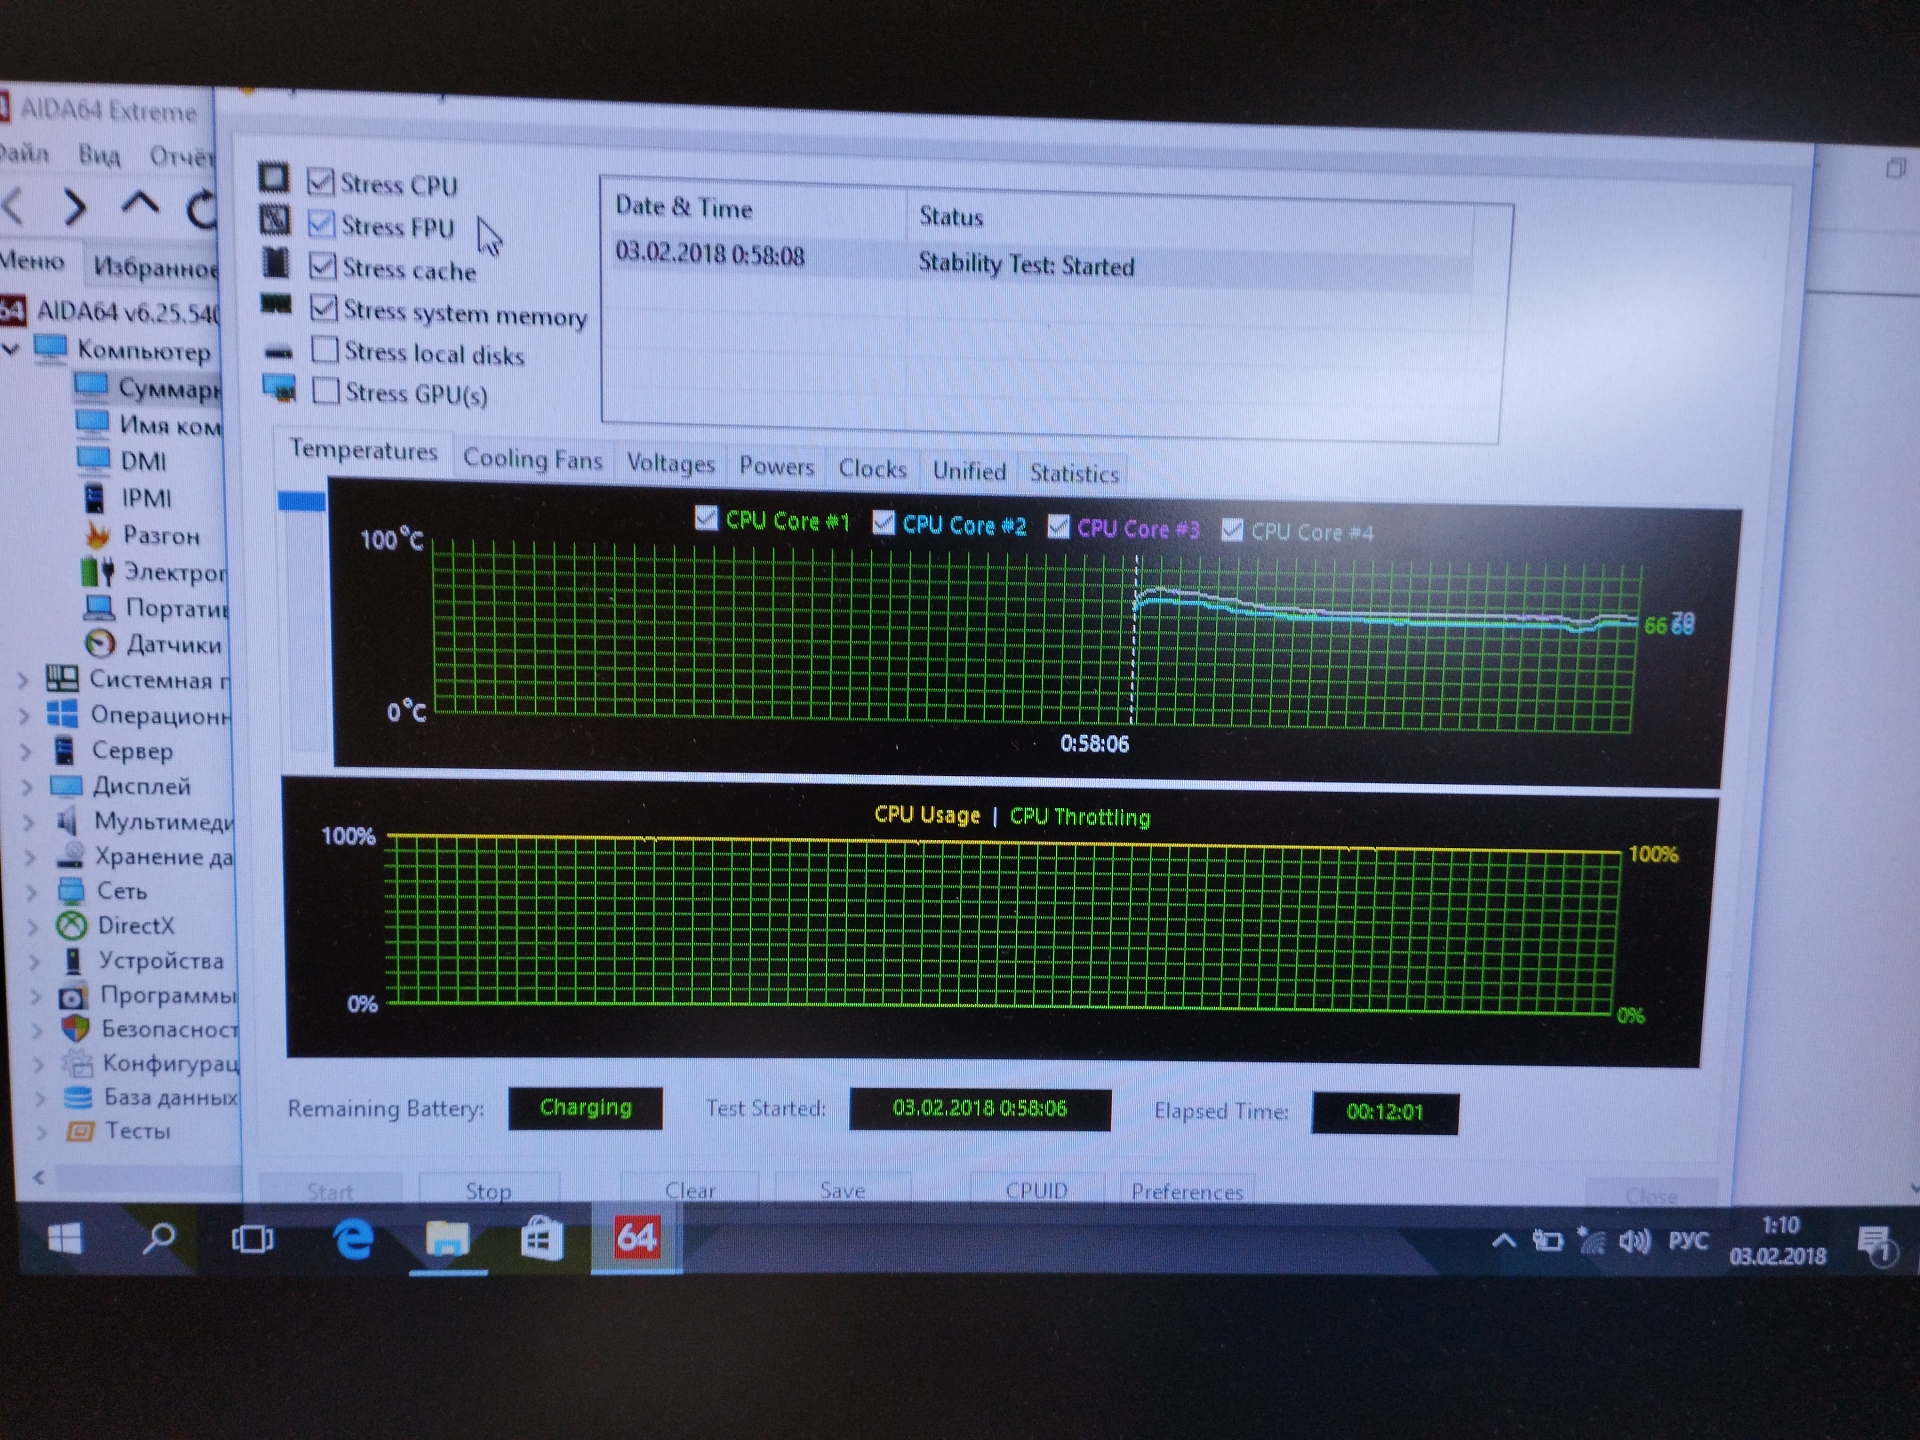Uncheck the Stress FPU checkbox
The width and height of the screenshot is (1920, 1440).
coord(321,223)
